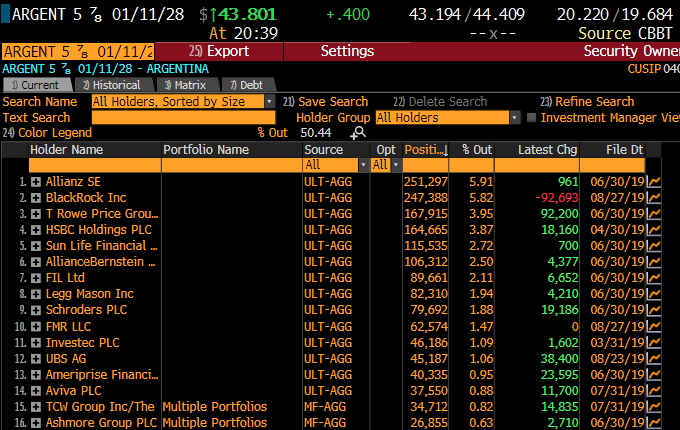Viewport: 680px width, 430px height.
Task: Open chart icon for T Rowe Price row
Action: coord(654,214)
